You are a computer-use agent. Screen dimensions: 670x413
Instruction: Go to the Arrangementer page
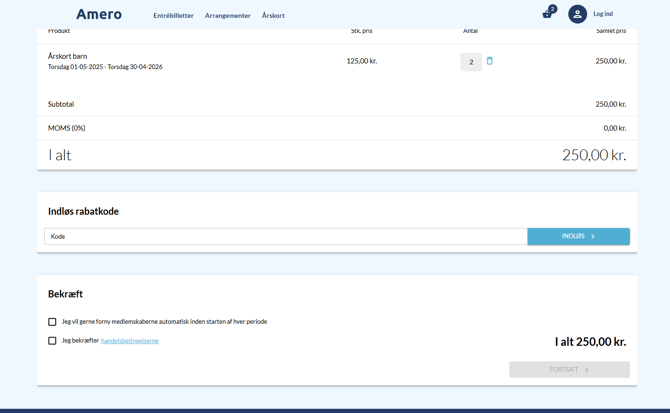coord(227,15)
